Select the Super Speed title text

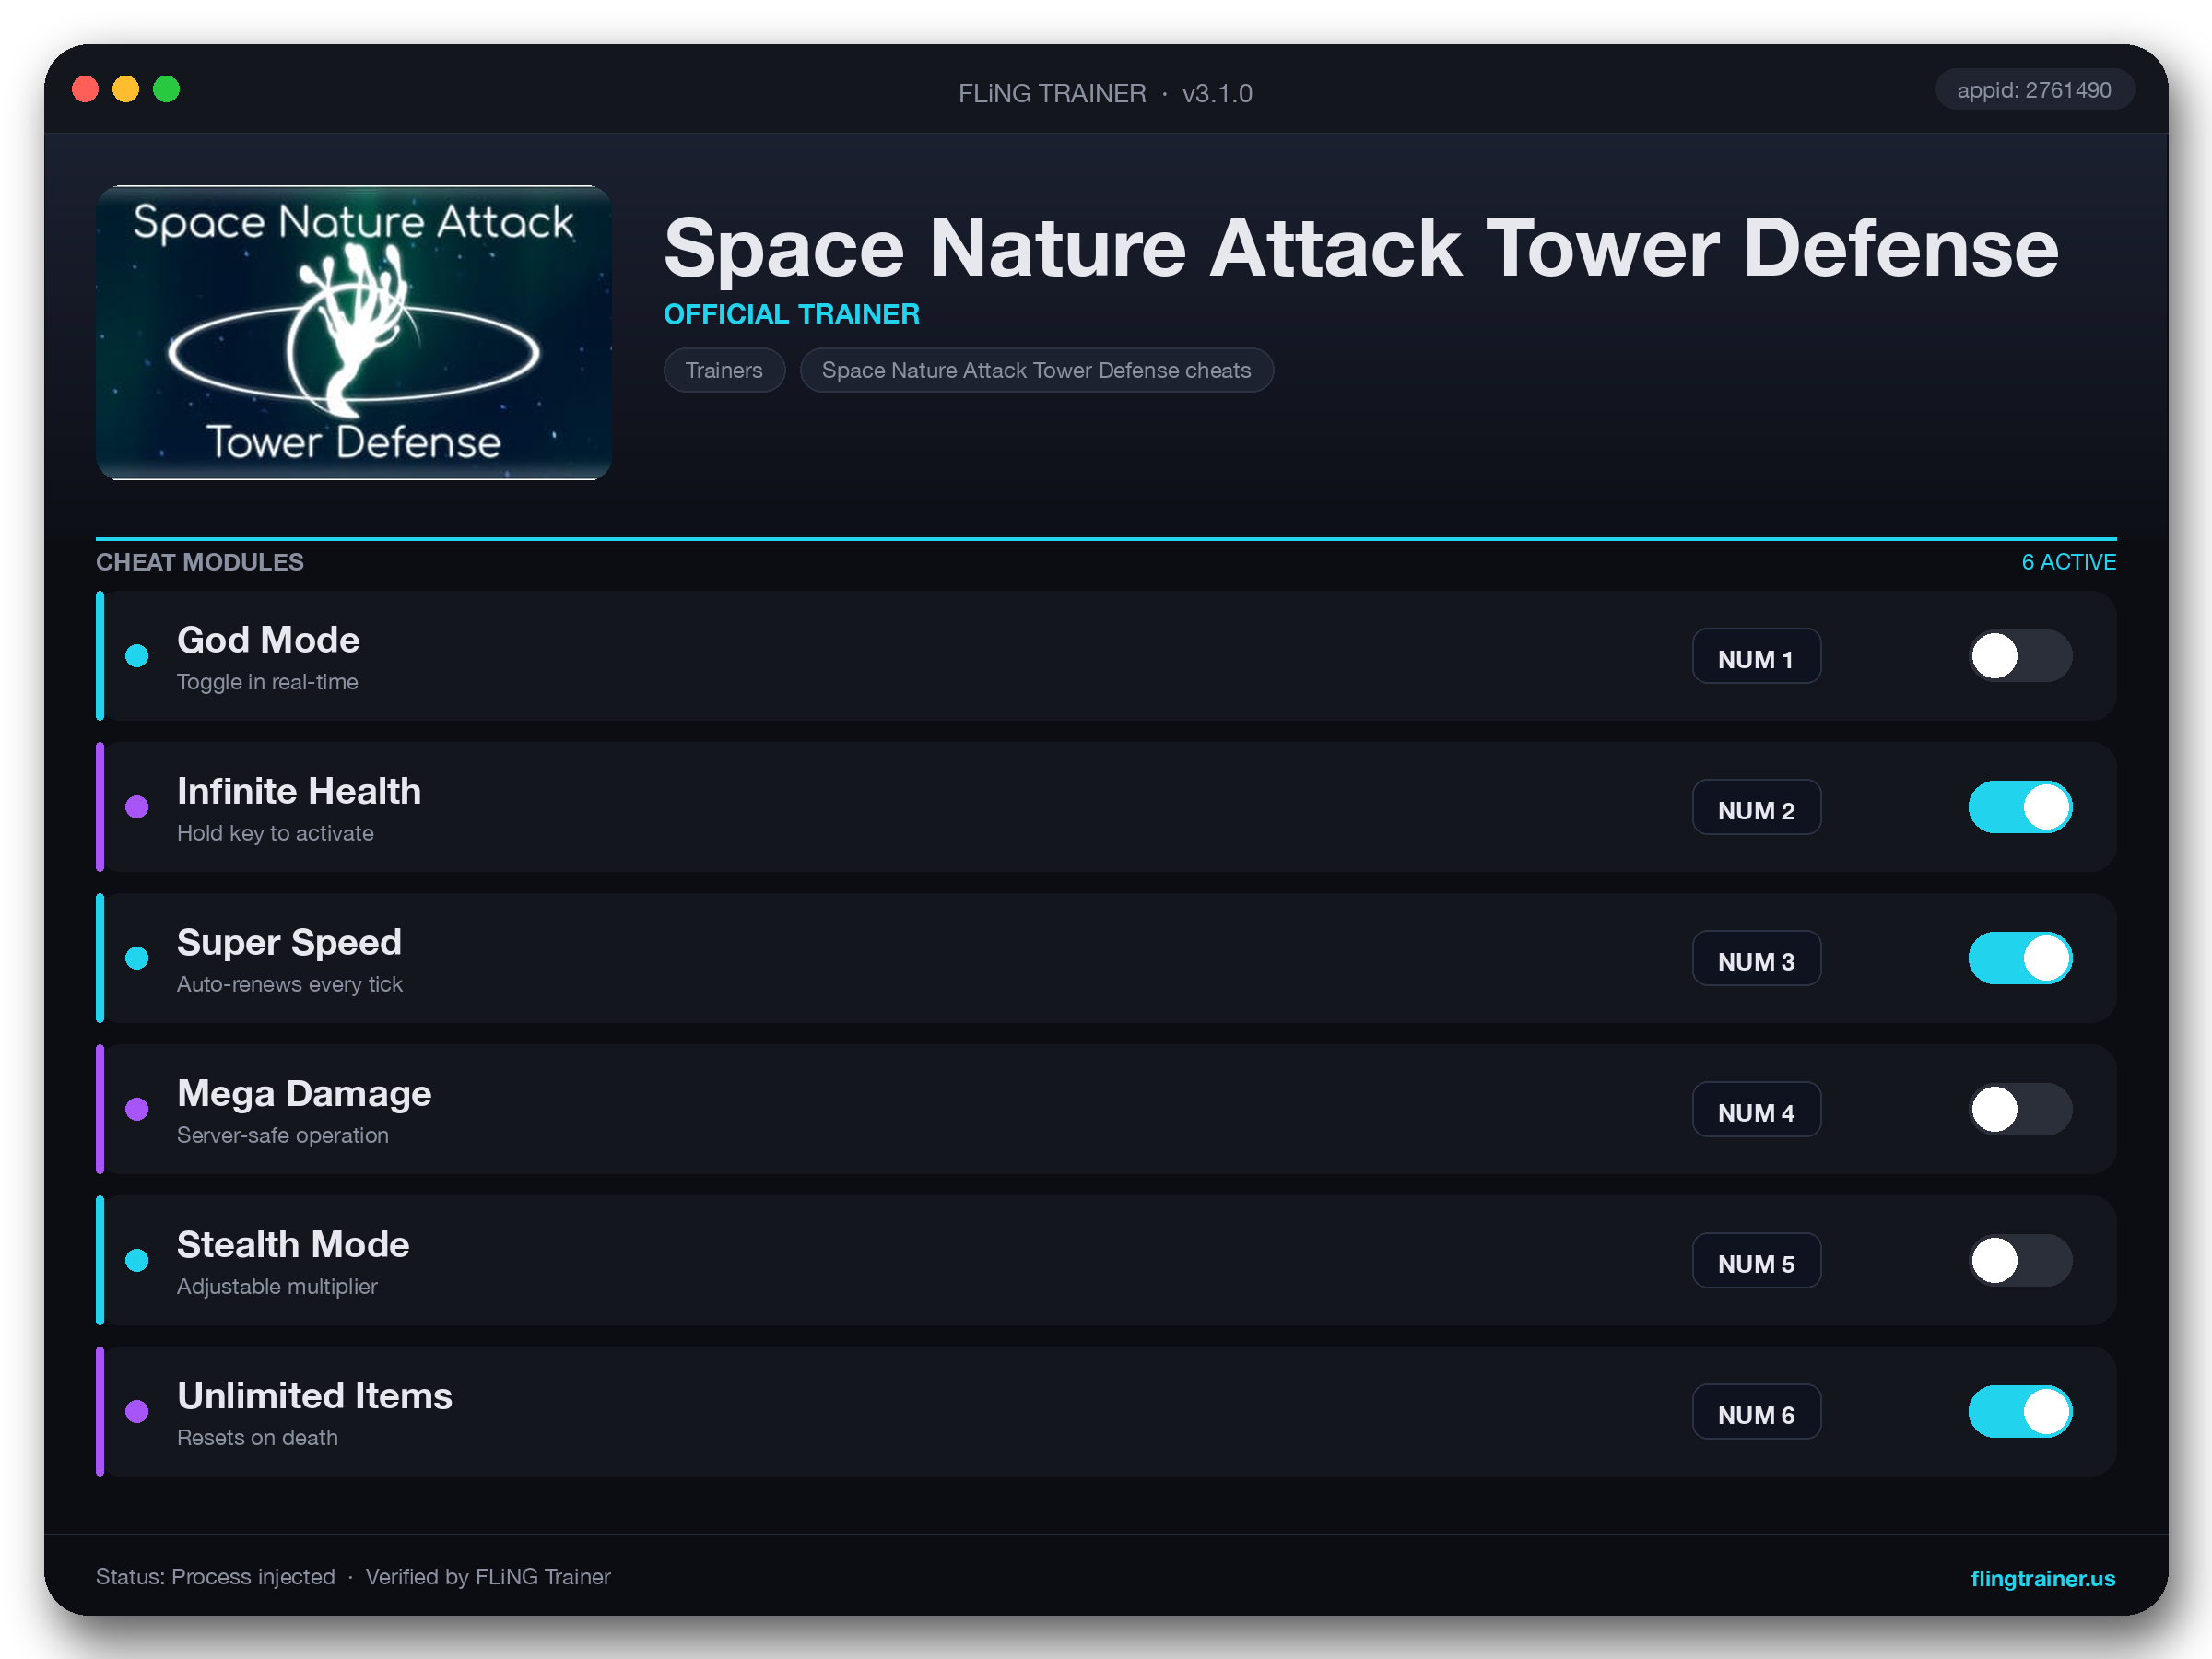point(289,943)
